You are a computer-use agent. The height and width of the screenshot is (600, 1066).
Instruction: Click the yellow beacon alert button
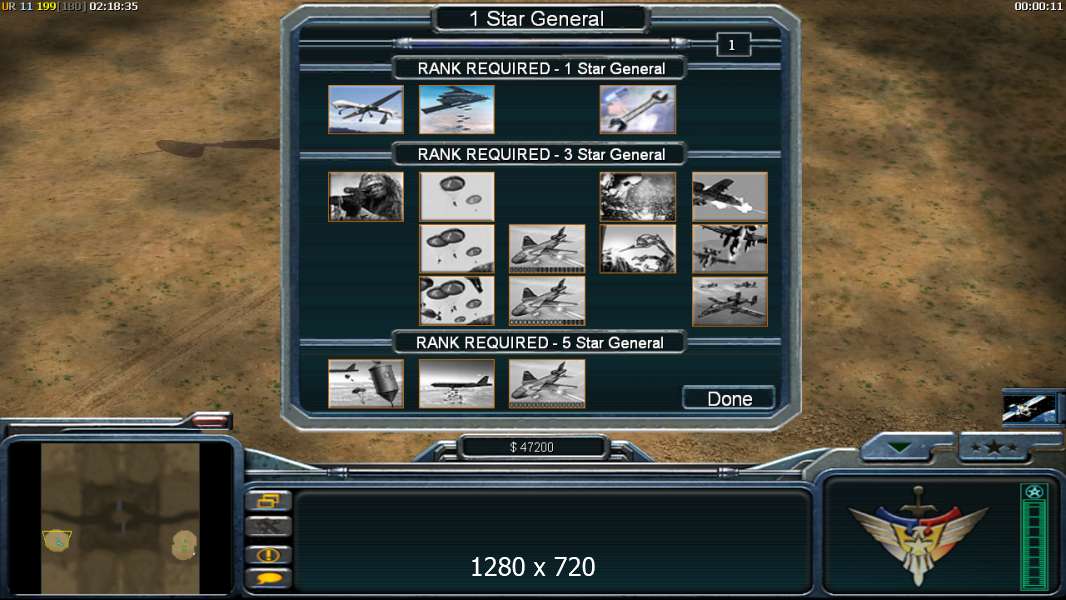[269, 554]
